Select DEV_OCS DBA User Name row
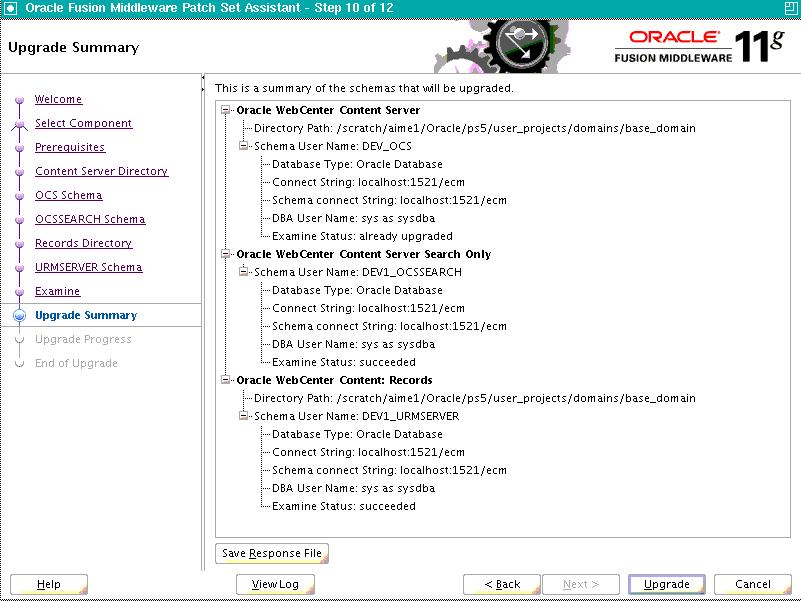801x601 pixels. pyautogui.click(x=354, y=218)
